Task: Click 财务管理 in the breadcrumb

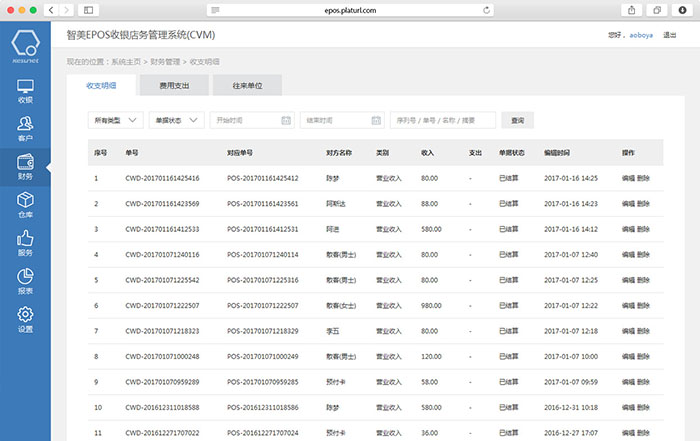Action: [165, 62]
